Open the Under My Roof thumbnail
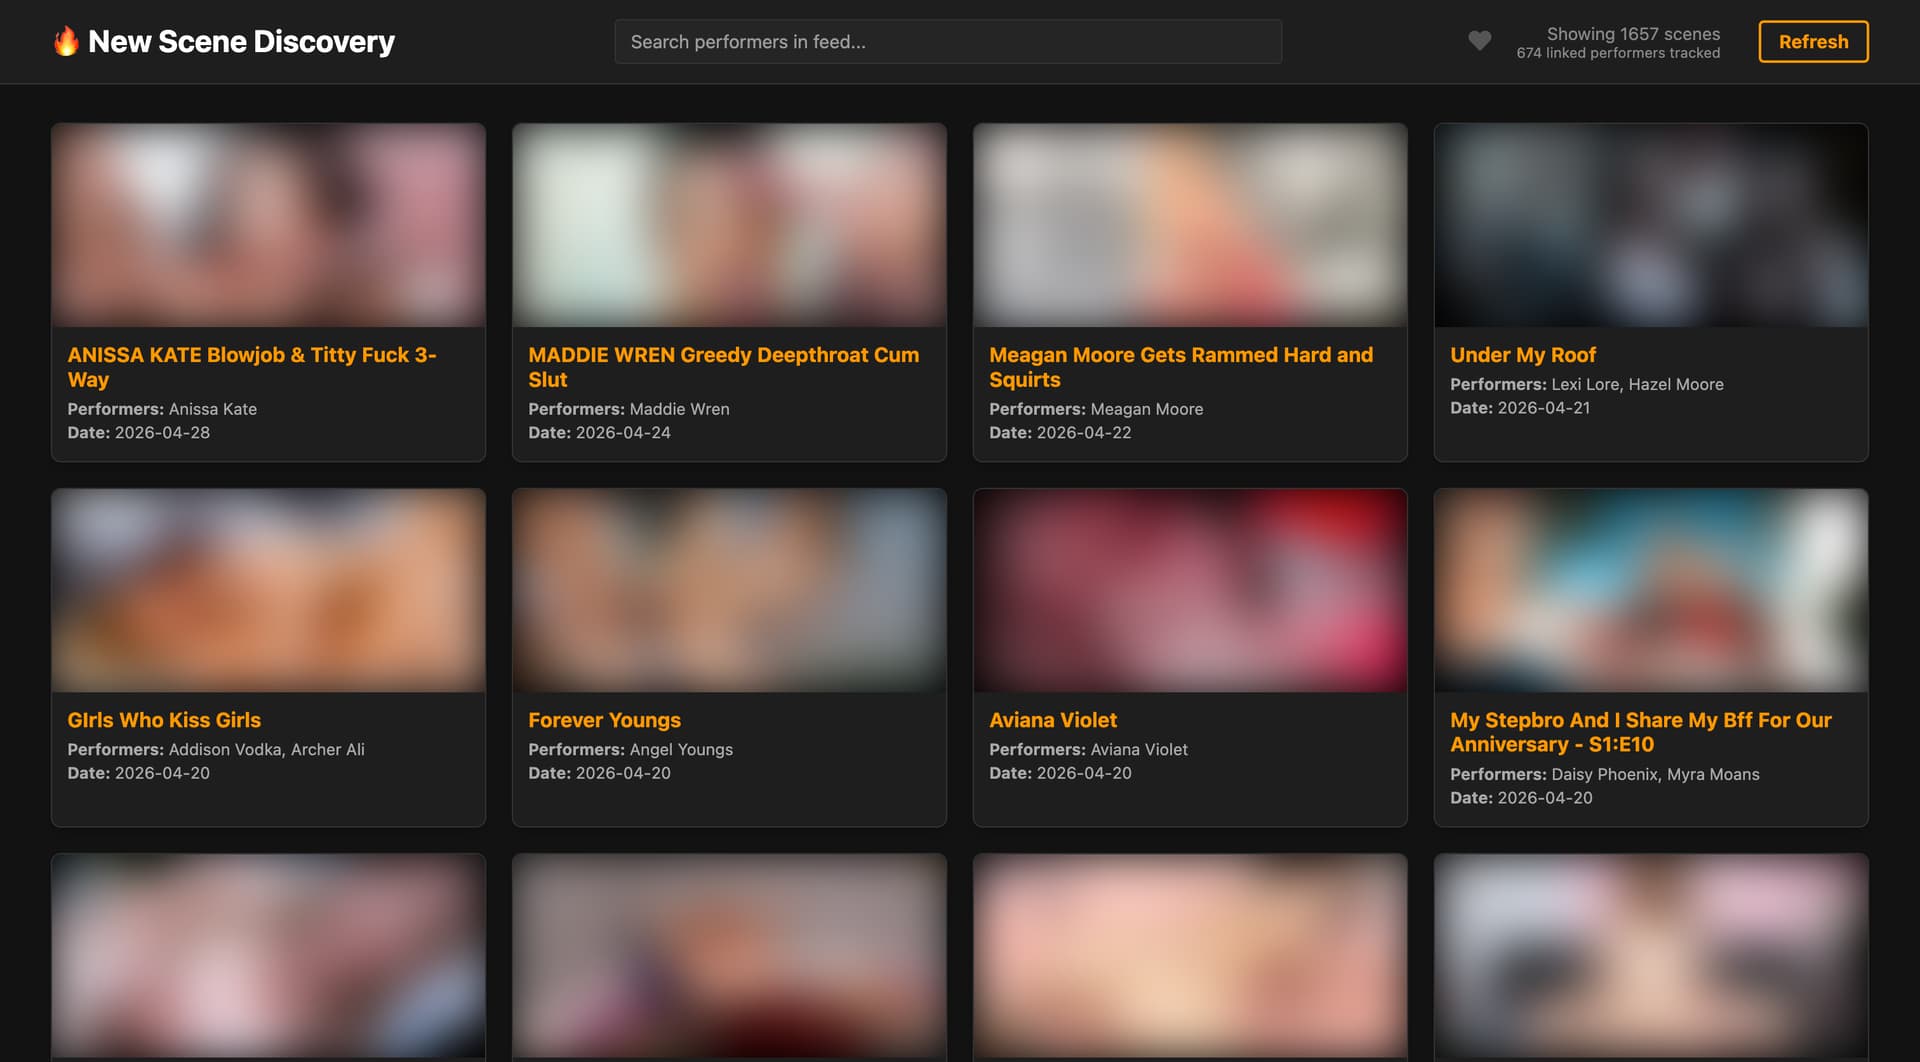Viewport: 1920px width, 1062px height. tap(1650, 225)
